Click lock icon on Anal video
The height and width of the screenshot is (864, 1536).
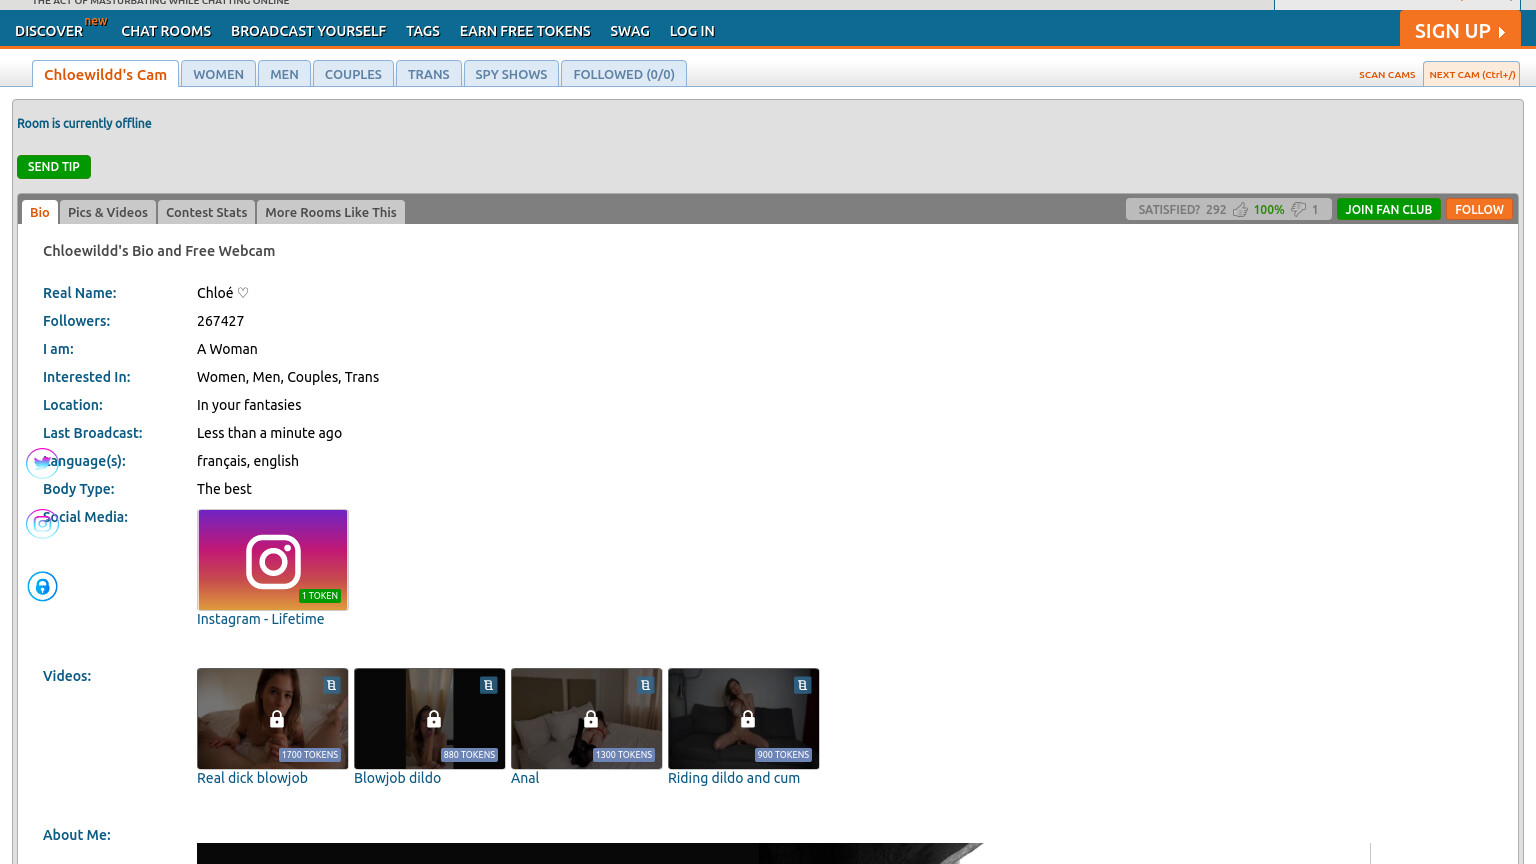coord(591,719)
